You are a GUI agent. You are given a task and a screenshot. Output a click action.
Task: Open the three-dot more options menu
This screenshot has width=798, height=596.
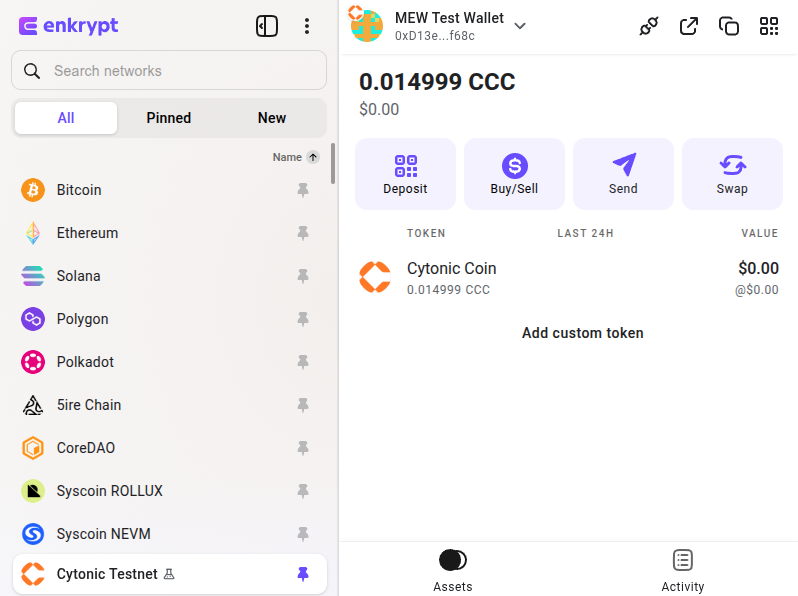pos(307,26)
